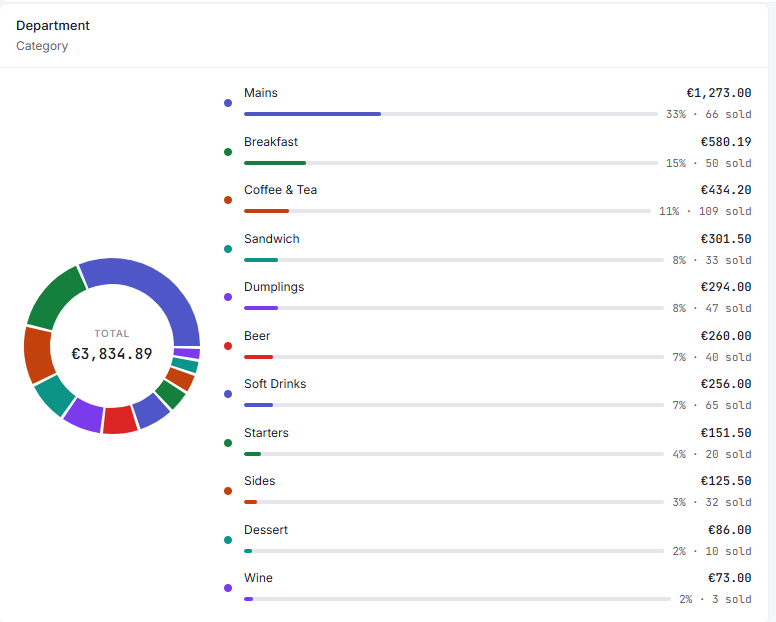776x622 pixels.
Task: Click the €73.00 Wine amount
Action: (x=729, y=578)
